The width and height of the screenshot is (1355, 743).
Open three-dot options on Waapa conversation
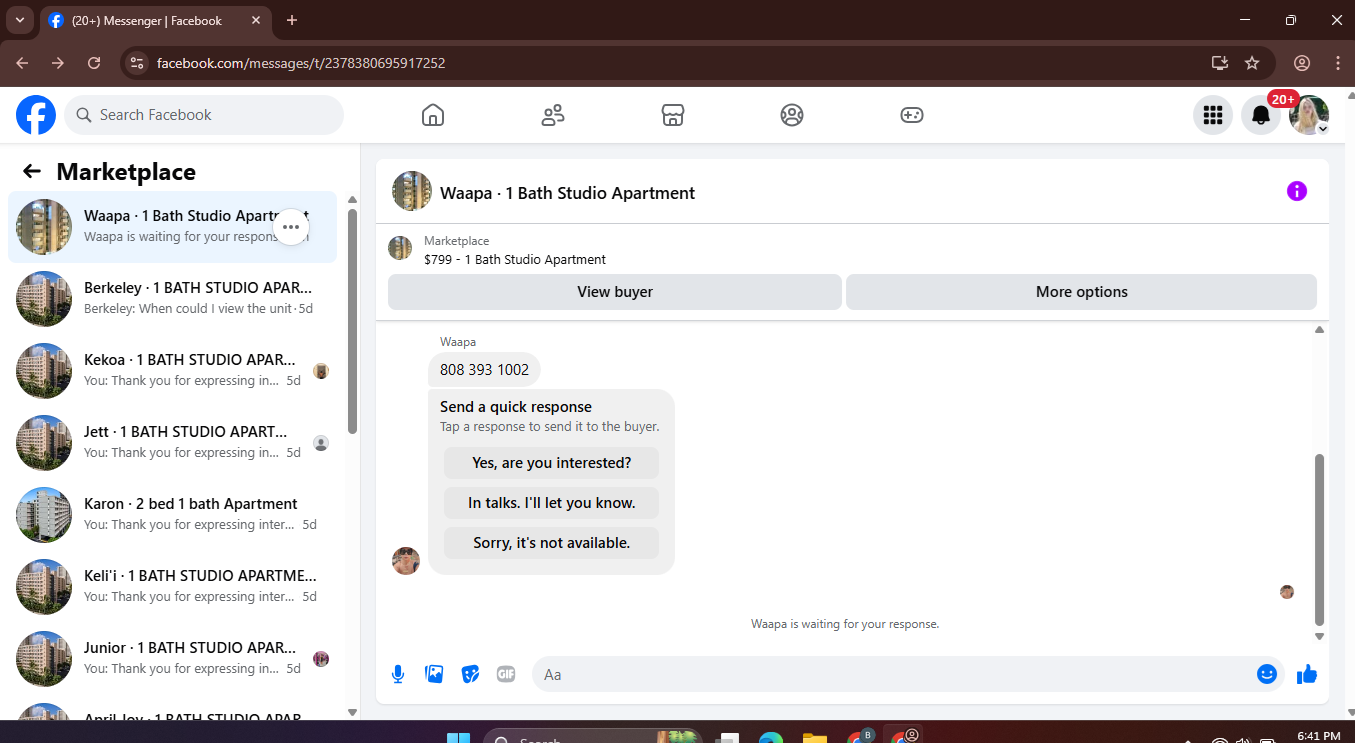291,227
